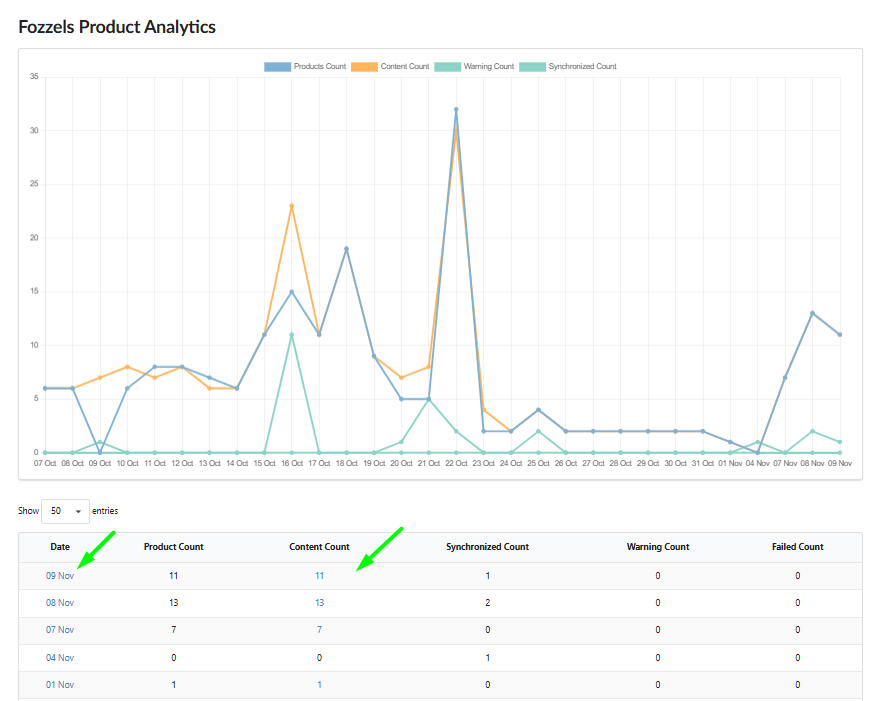Click the 07 Oct x-axis label
The image size is (879, 701).
45,463
